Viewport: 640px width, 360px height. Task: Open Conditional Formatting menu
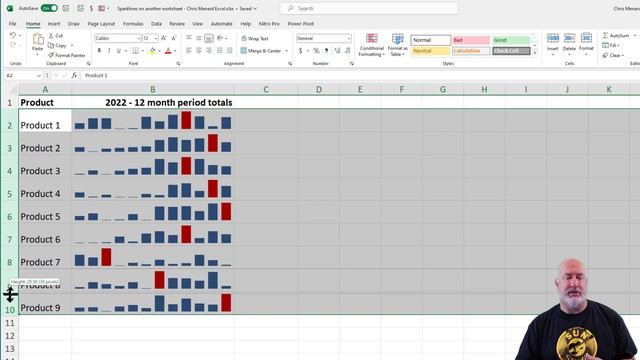(371, 45)
